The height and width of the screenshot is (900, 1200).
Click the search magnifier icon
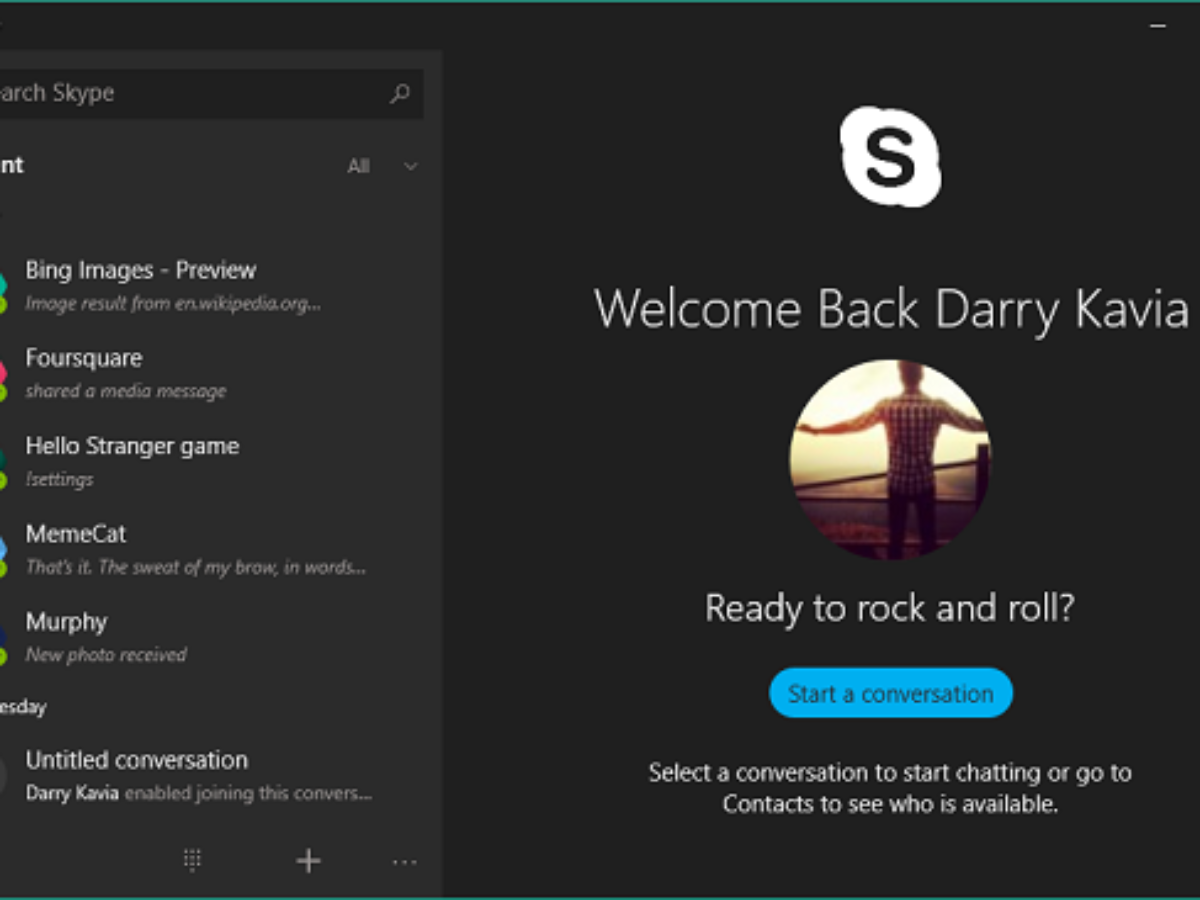[x=400, y=94]
